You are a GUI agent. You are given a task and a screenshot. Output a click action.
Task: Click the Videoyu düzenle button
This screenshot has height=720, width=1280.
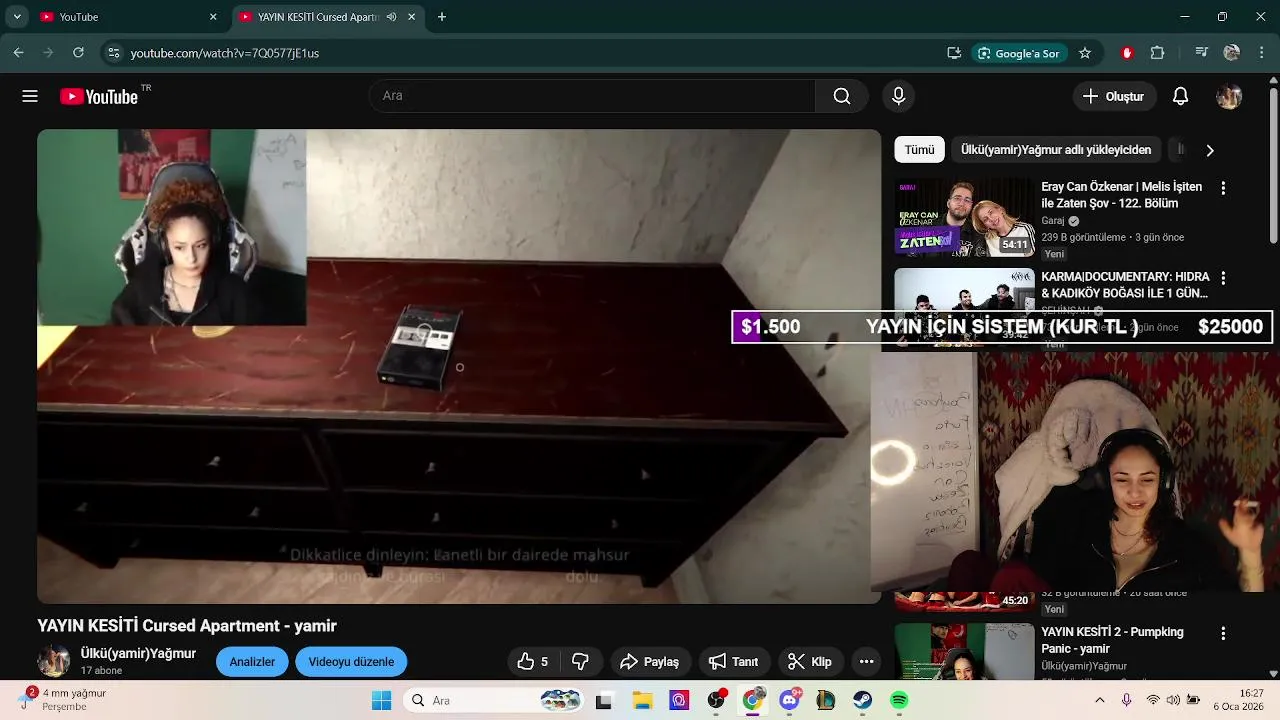pos(351,661)
